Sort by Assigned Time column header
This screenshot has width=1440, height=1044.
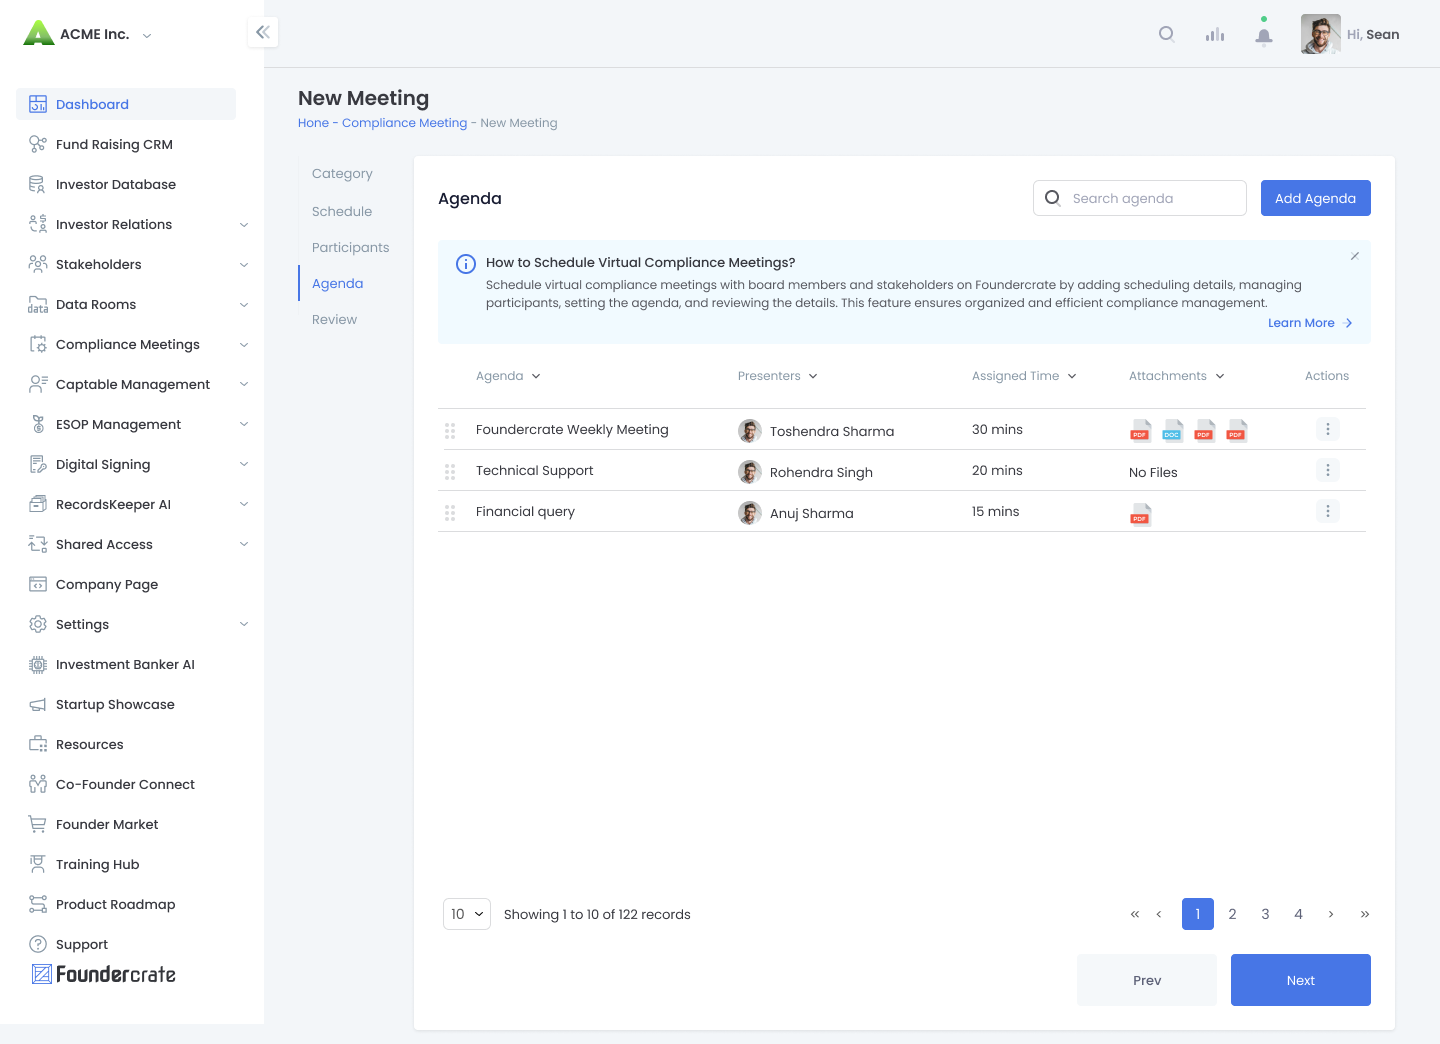(x=1024, y=376)
